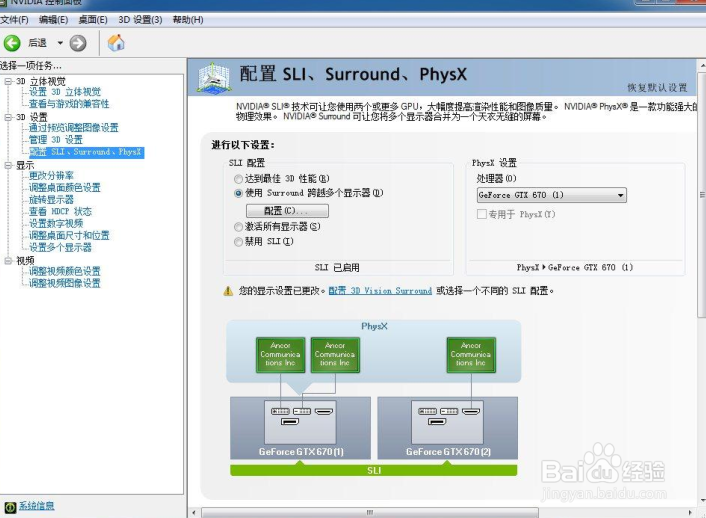Open 系统信息 link
706x518 pixels.
point(36,506)
